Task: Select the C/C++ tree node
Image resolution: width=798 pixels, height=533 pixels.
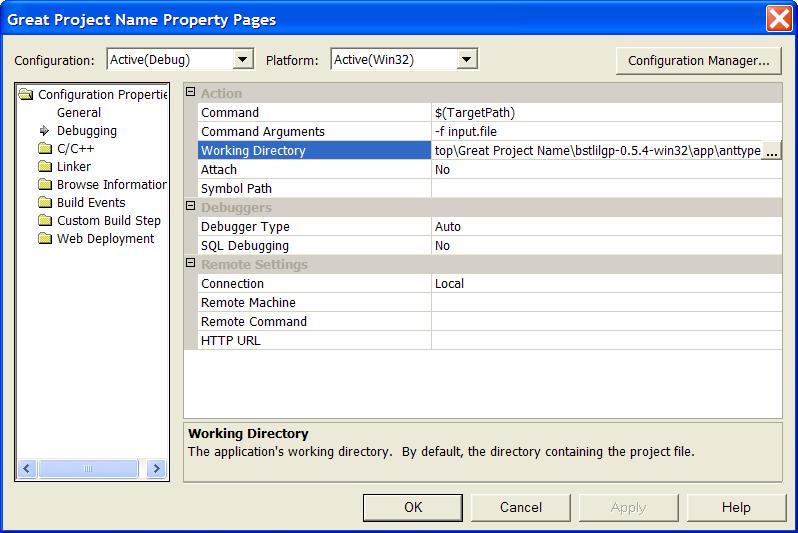Action: click(75, 149)
